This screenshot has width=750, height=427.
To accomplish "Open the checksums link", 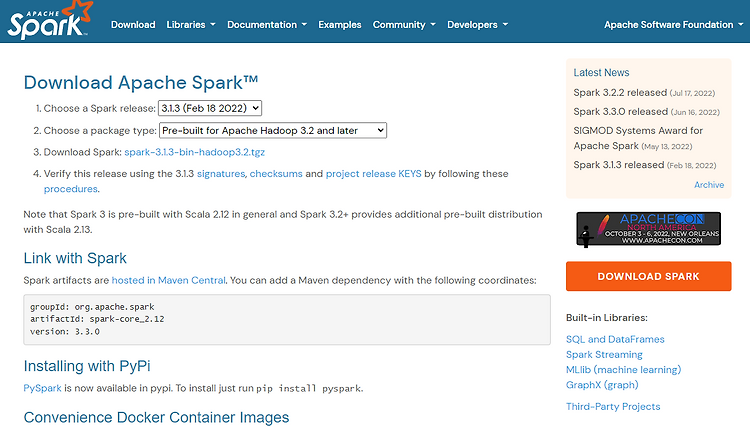I will [x=276, y=174].
